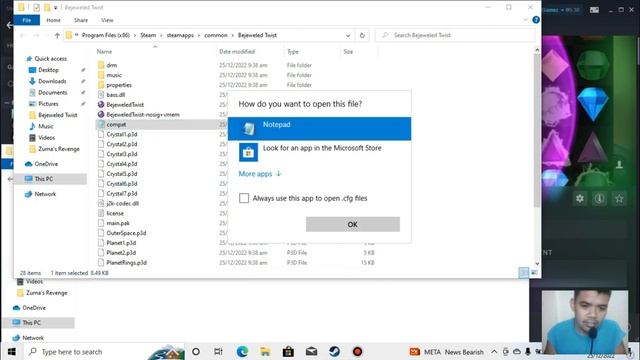Image resolution: width=640 pixels, height=360 pixels.
Task: Switch to large icons view layout
Action: pyautogui.click(x=534, y=273)
